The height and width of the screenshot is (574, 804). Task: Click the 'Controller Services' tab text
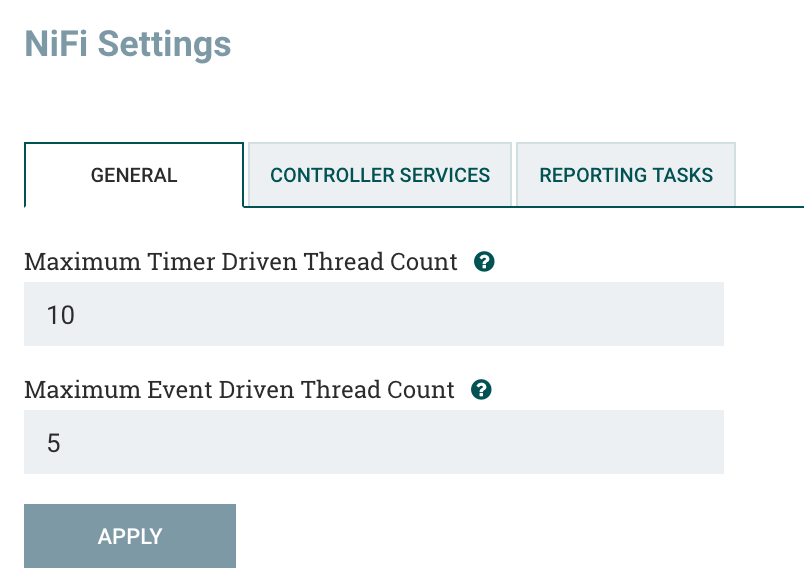pyautogui.click(x=380, y=175)
